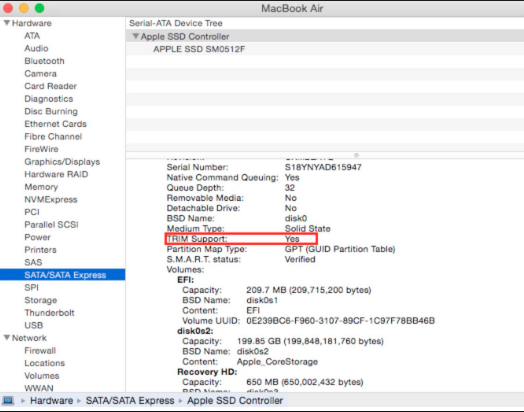Click the Queue Depth value 32
The image size is (524, 412).
click(290, 188)
